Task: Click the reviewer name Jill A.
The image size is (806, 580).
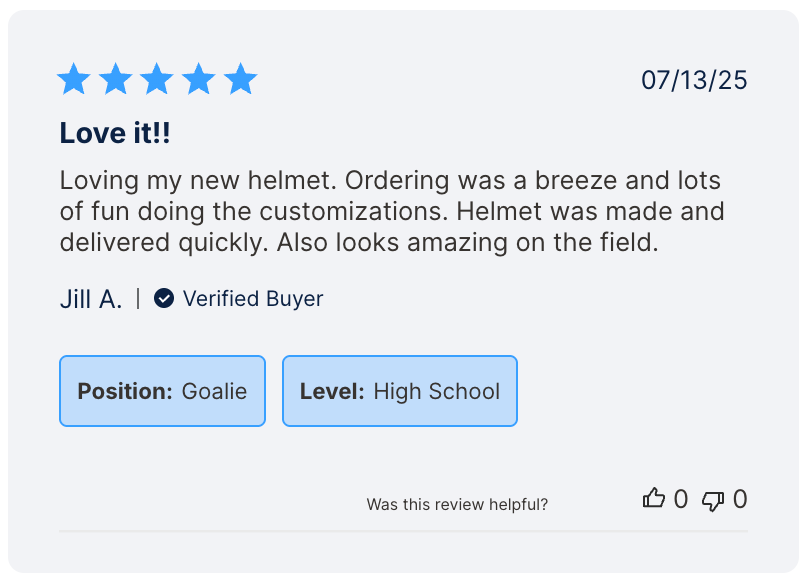Action: click(91, 298)
